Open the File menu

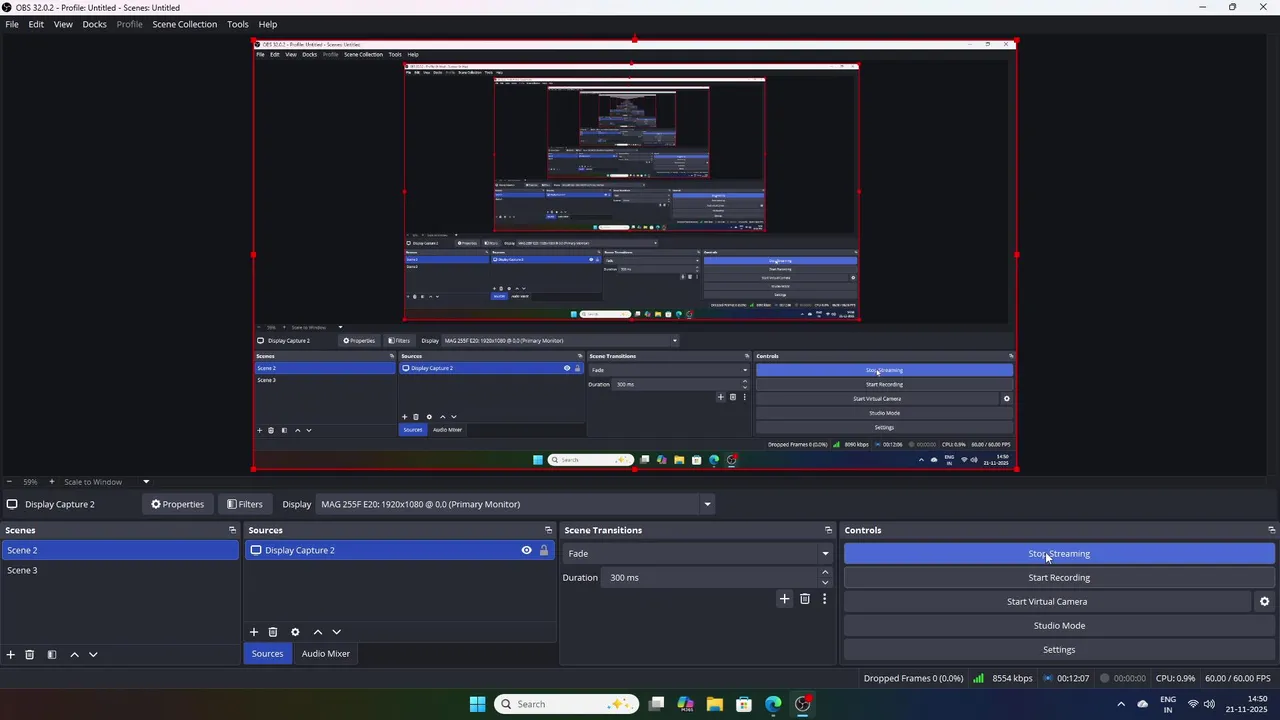point(12,24)
